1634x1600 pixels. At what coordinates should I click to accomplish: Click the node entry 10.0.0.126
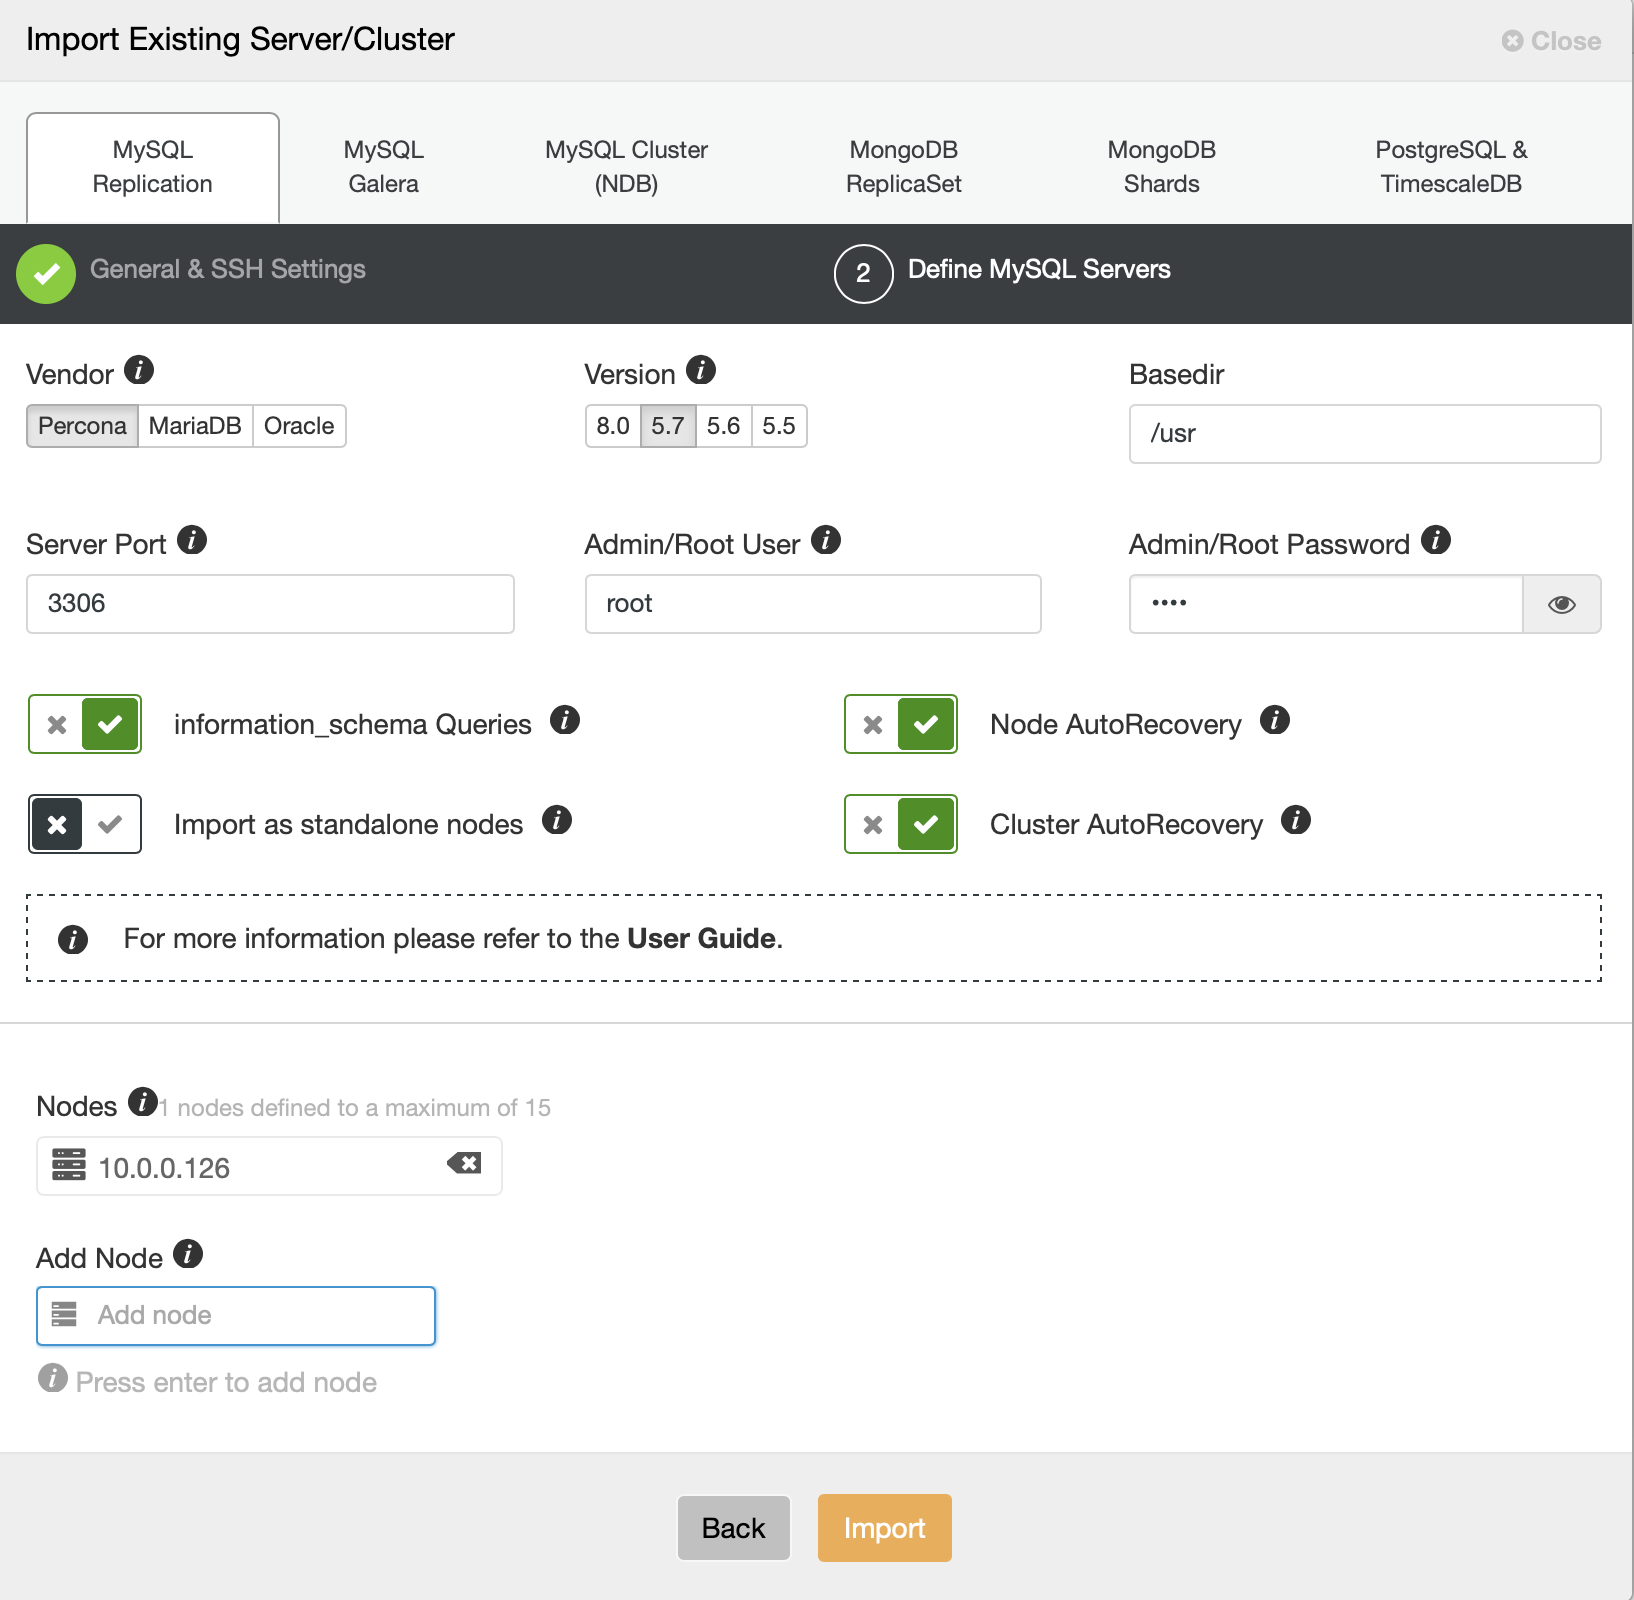[269, 1166]
